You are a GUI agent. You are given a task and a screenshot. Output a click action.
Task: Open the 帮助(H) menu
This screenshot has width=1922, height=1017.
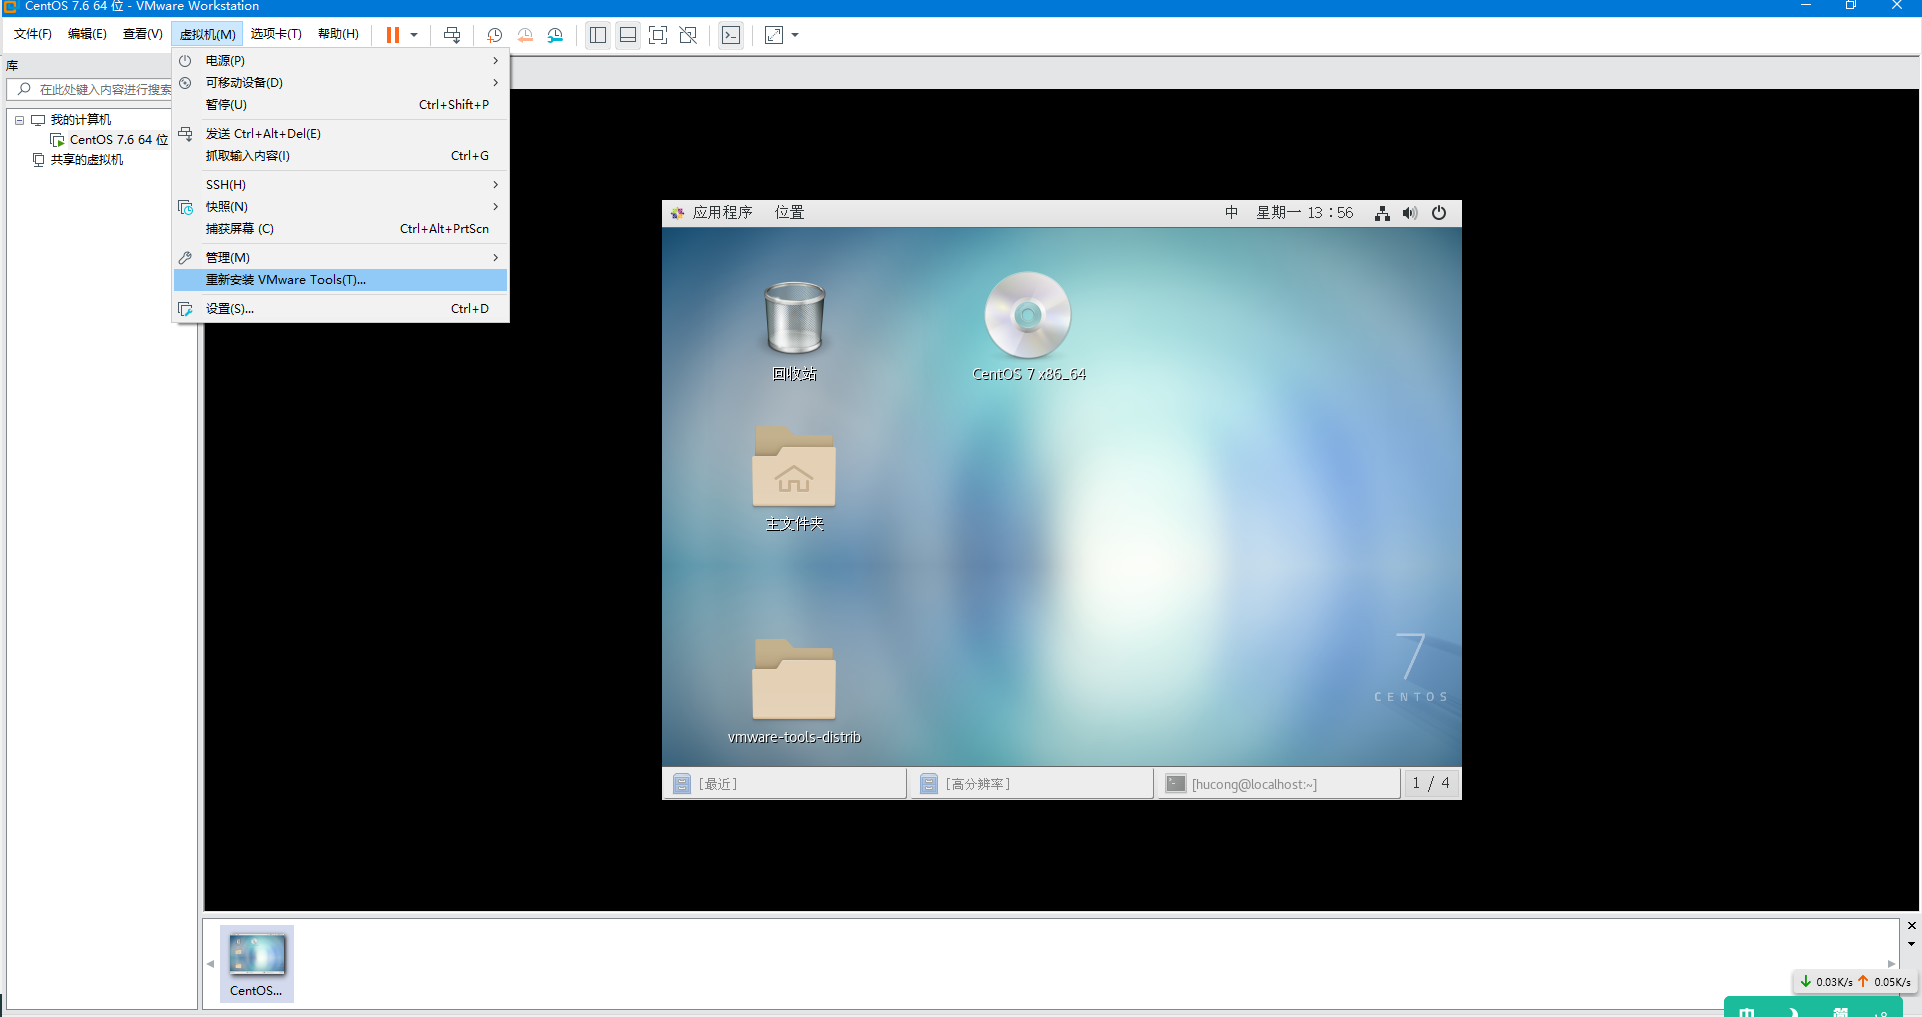pos(338,34)
